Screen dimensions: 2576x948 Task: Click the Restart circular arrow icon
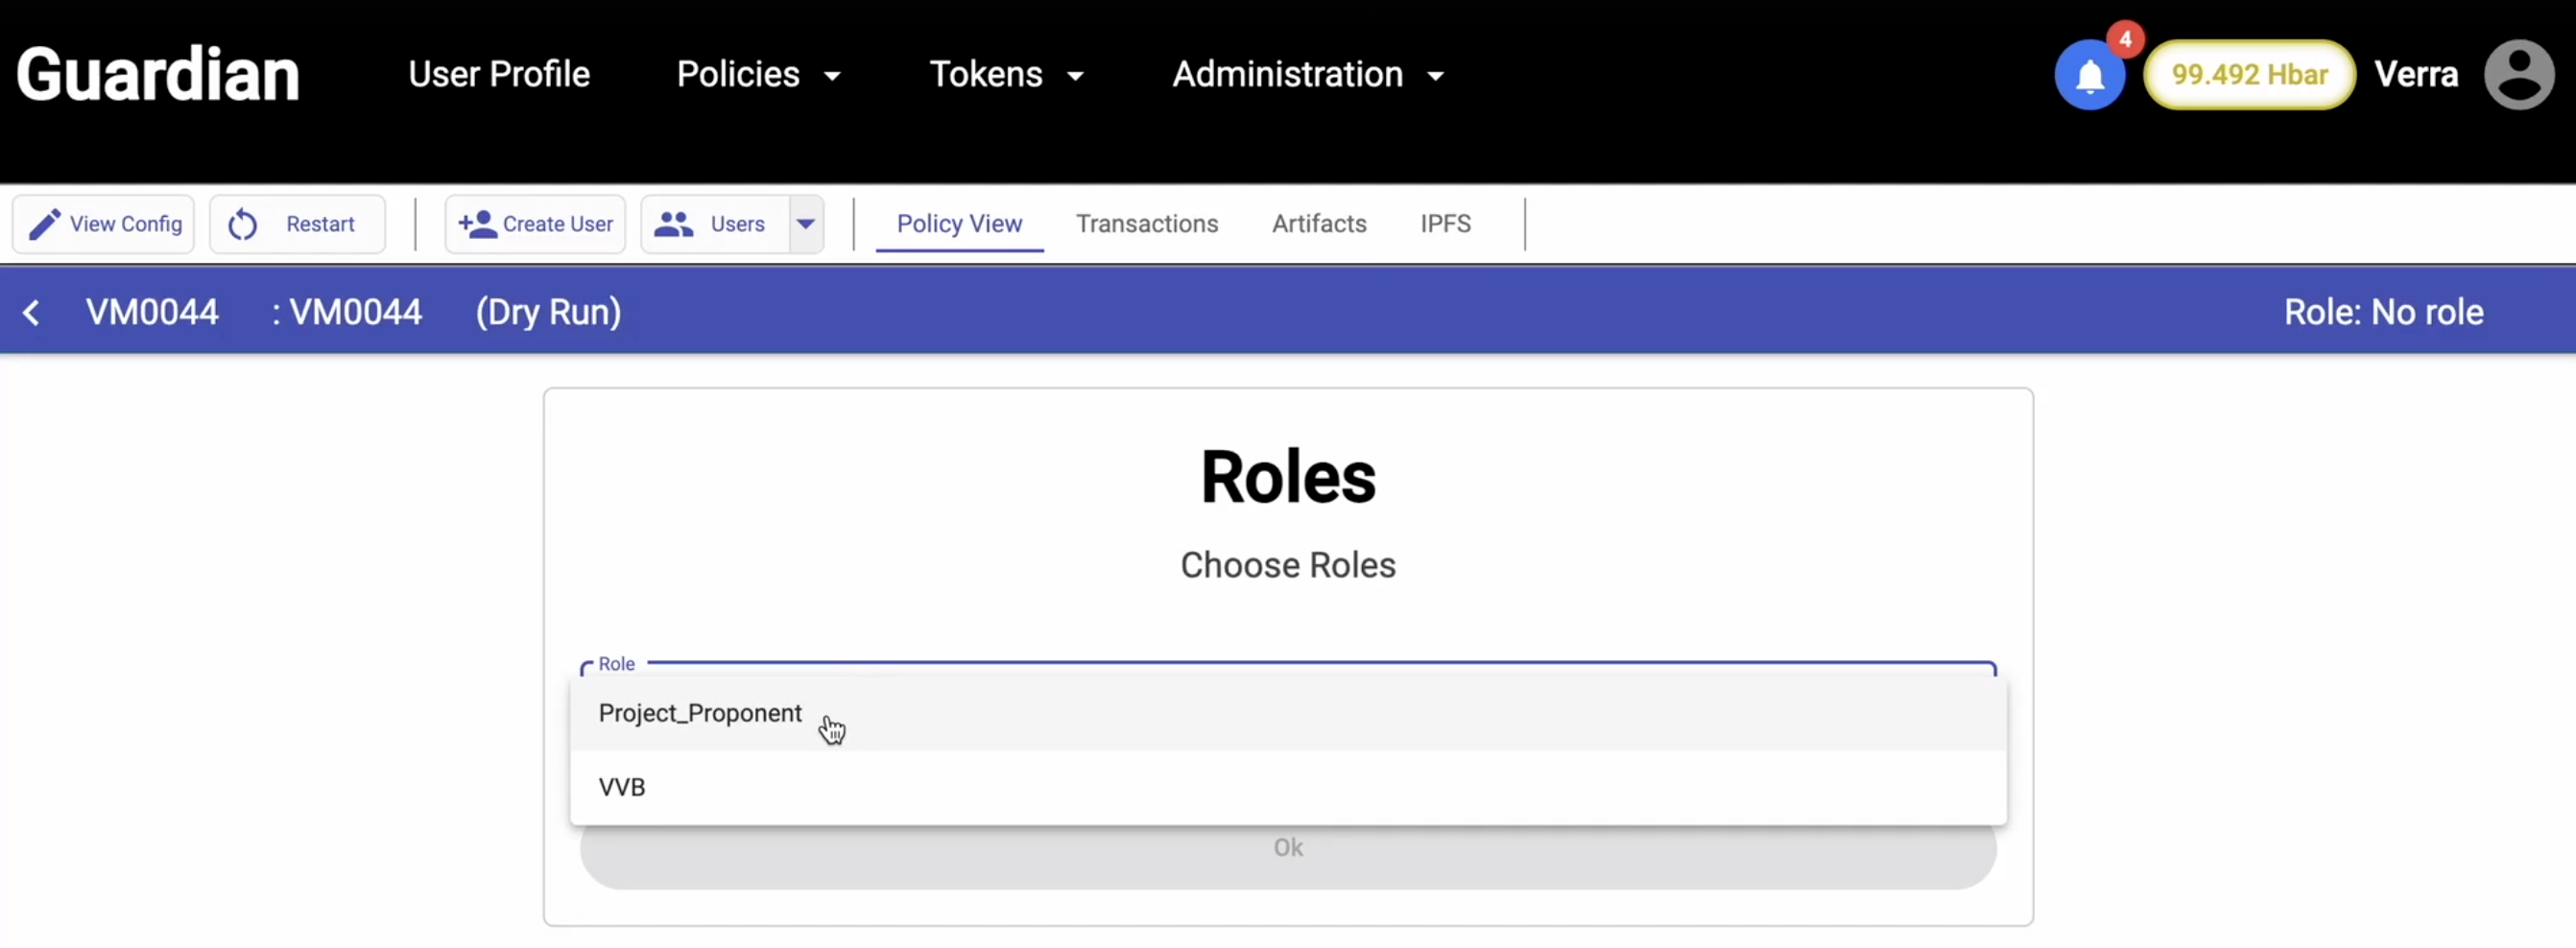click(x=243, y=224)
